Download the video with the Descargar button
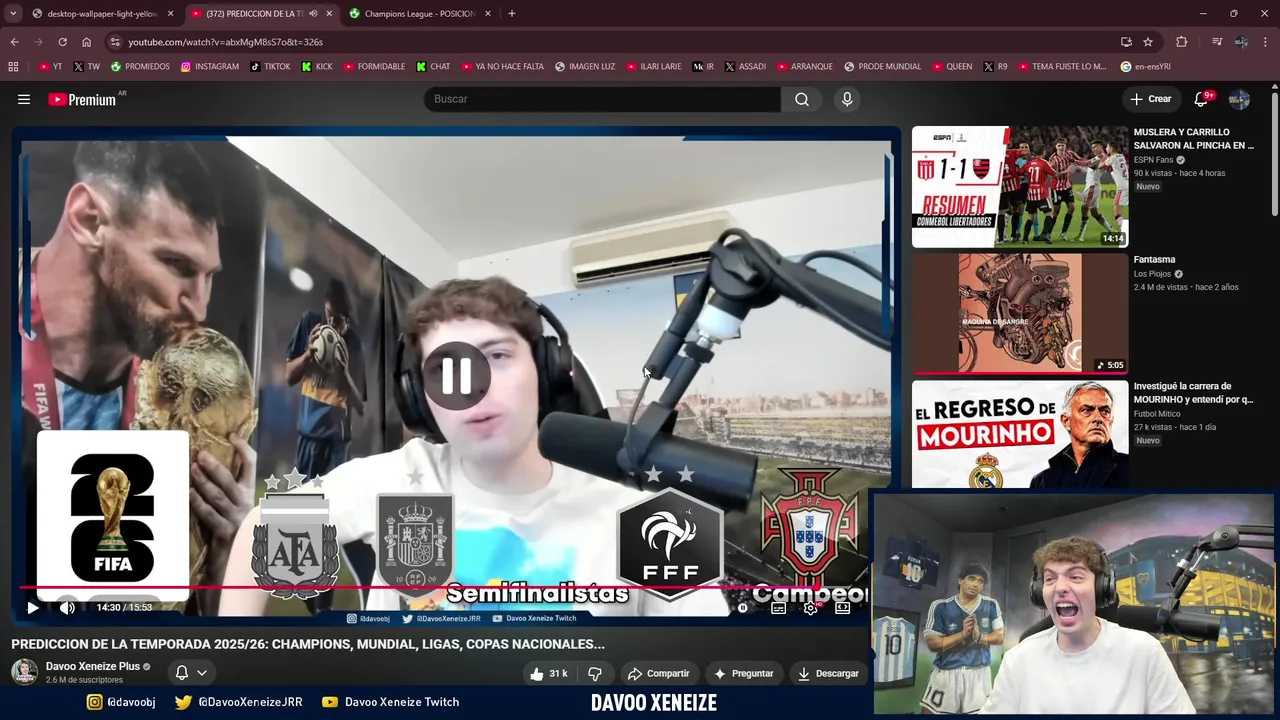Screen dimensions: 1280x720 828,673
